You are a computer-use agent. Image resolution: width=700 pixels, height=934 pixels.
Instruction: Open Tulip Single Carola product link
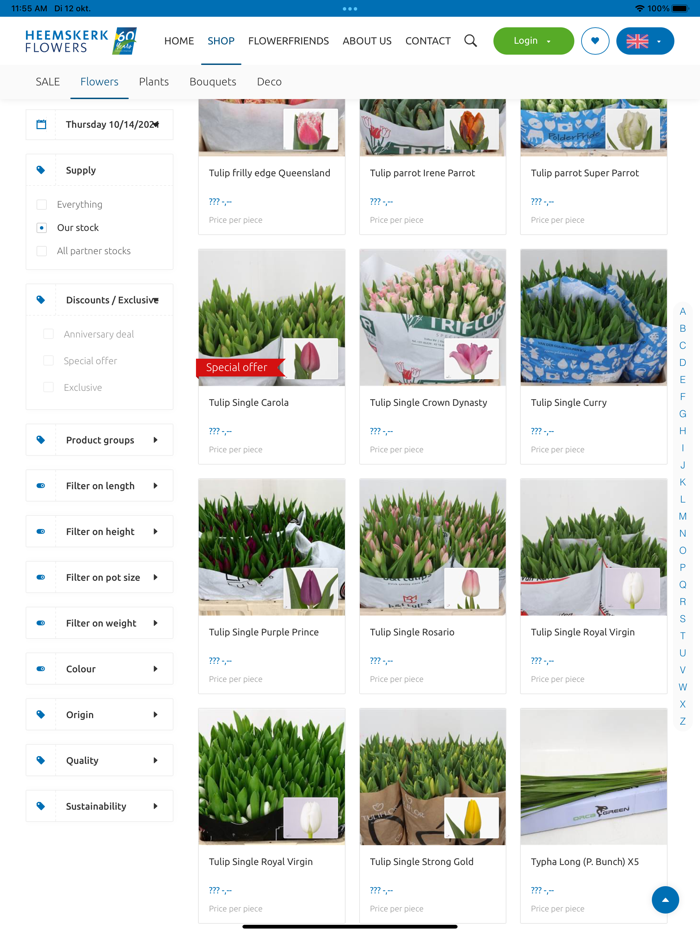248,403
